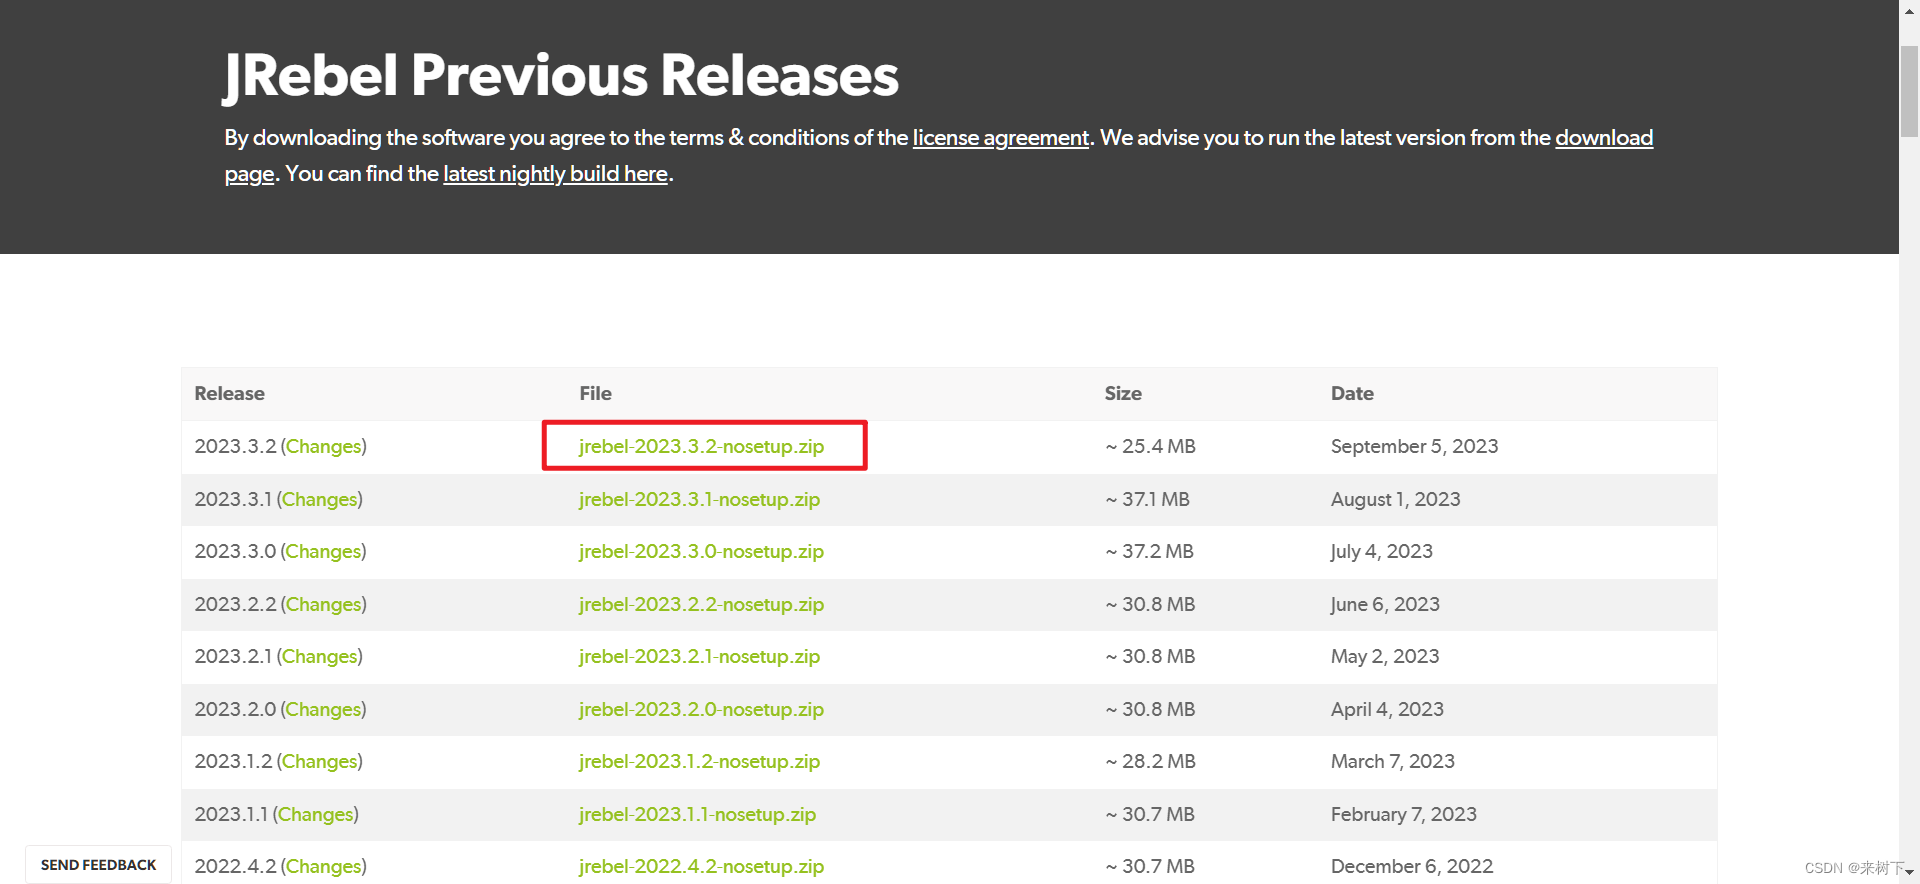Select the size ~ 25.4 MB
The width and height of the screenshot is (1920, 884).
[1150, 446]
